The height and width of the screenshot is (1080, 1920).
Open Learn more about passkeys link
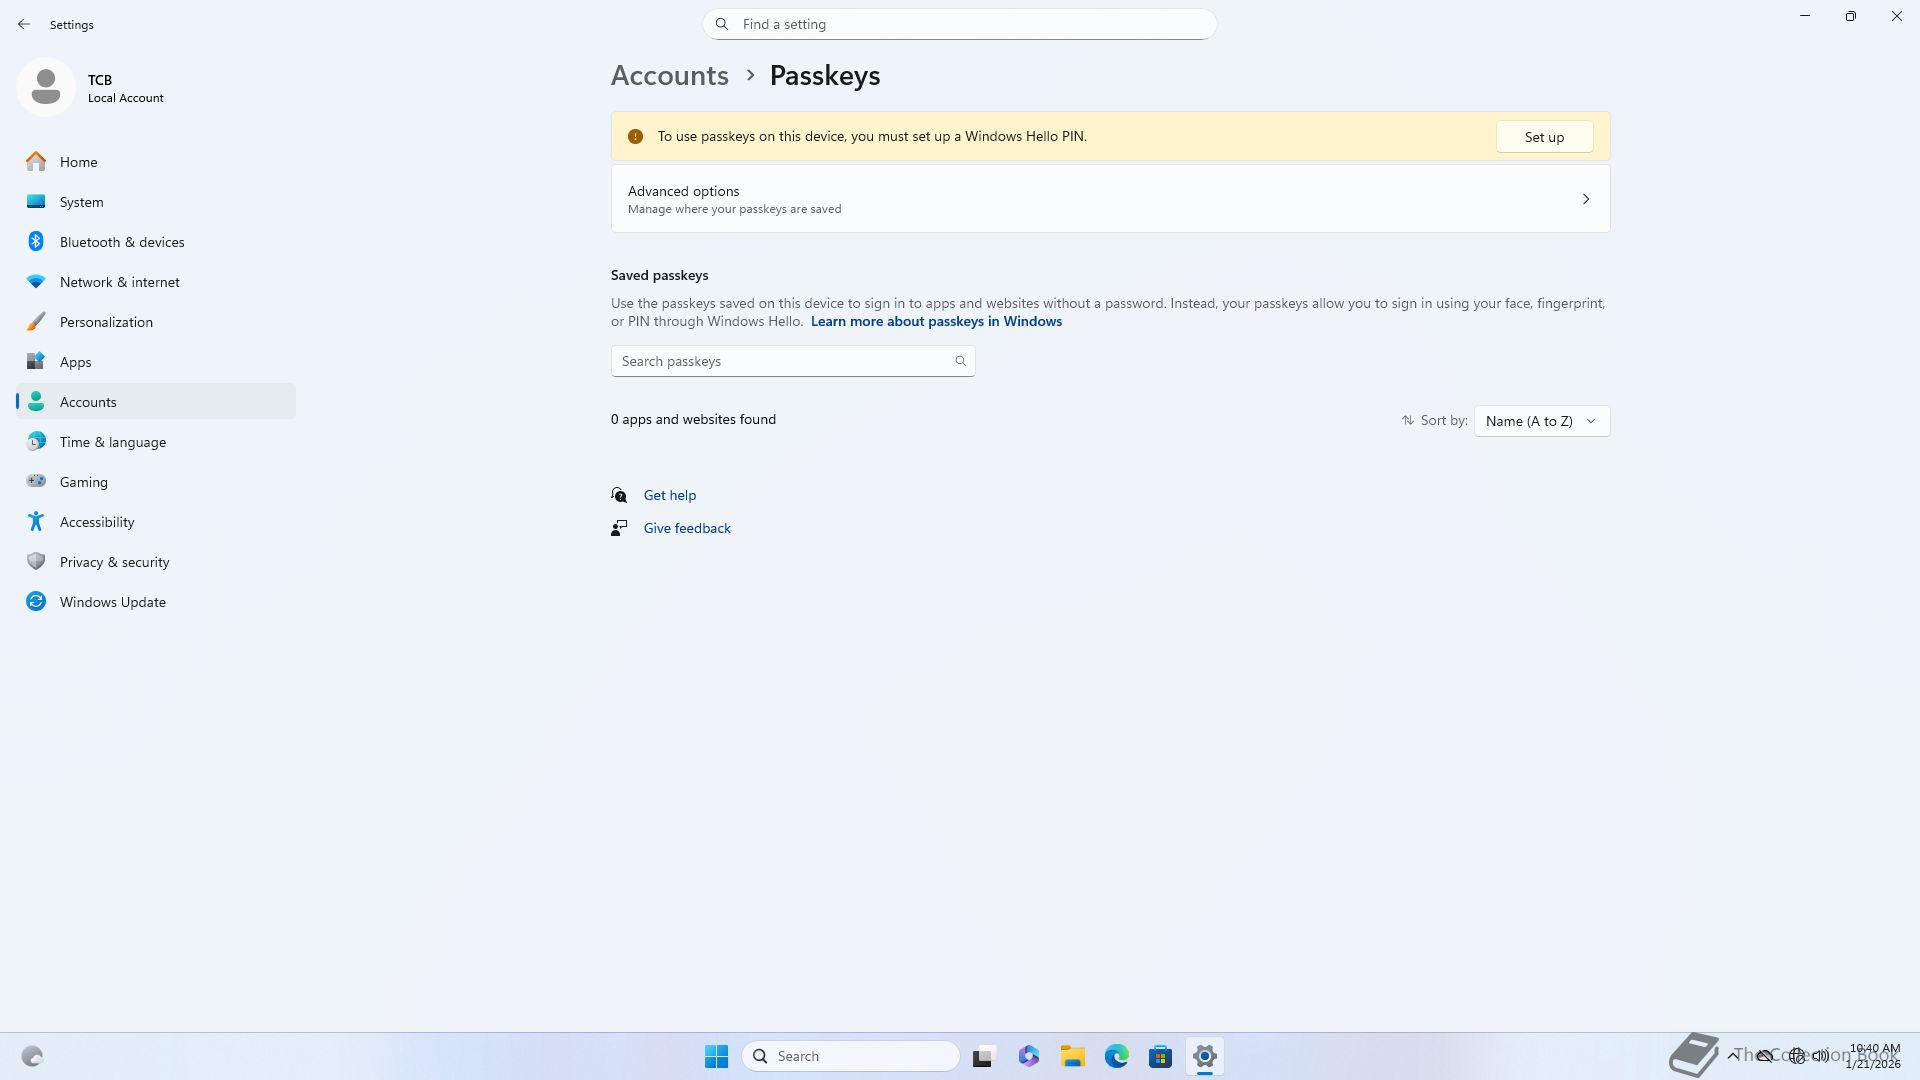click(x=935, y=321)
